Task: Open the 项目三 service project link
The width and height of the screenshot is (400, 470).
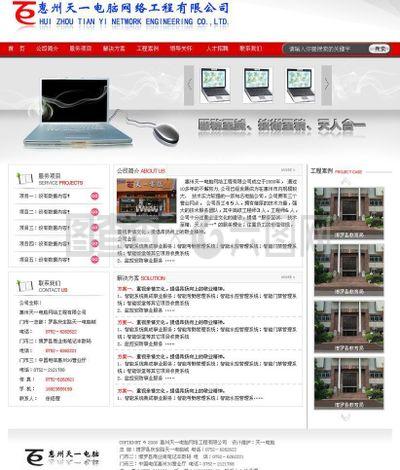Action: (44, 228)
